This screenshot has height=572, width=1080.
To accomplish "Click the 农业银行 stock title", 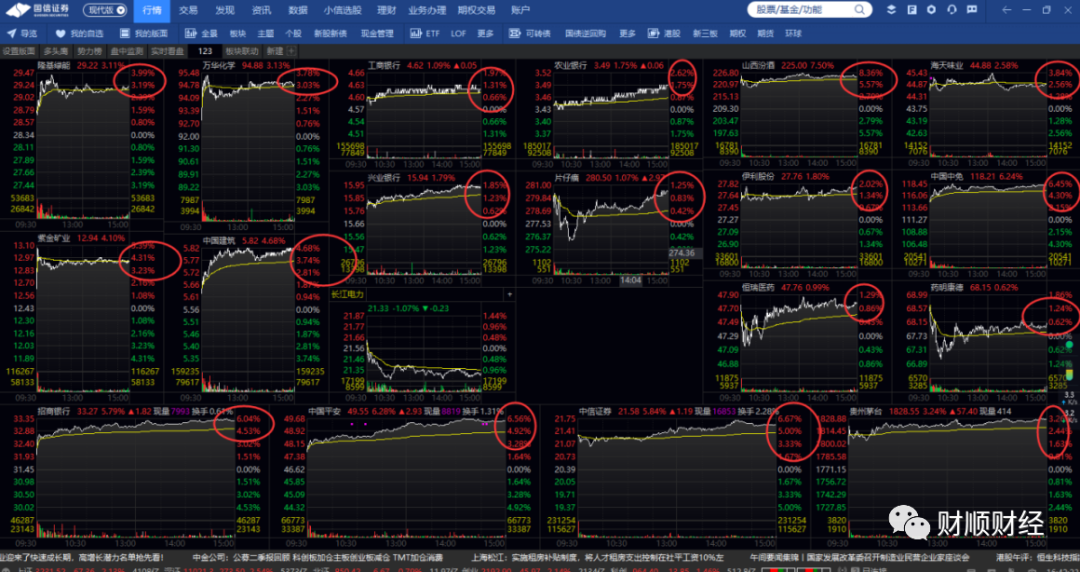I will coord(571,65).
